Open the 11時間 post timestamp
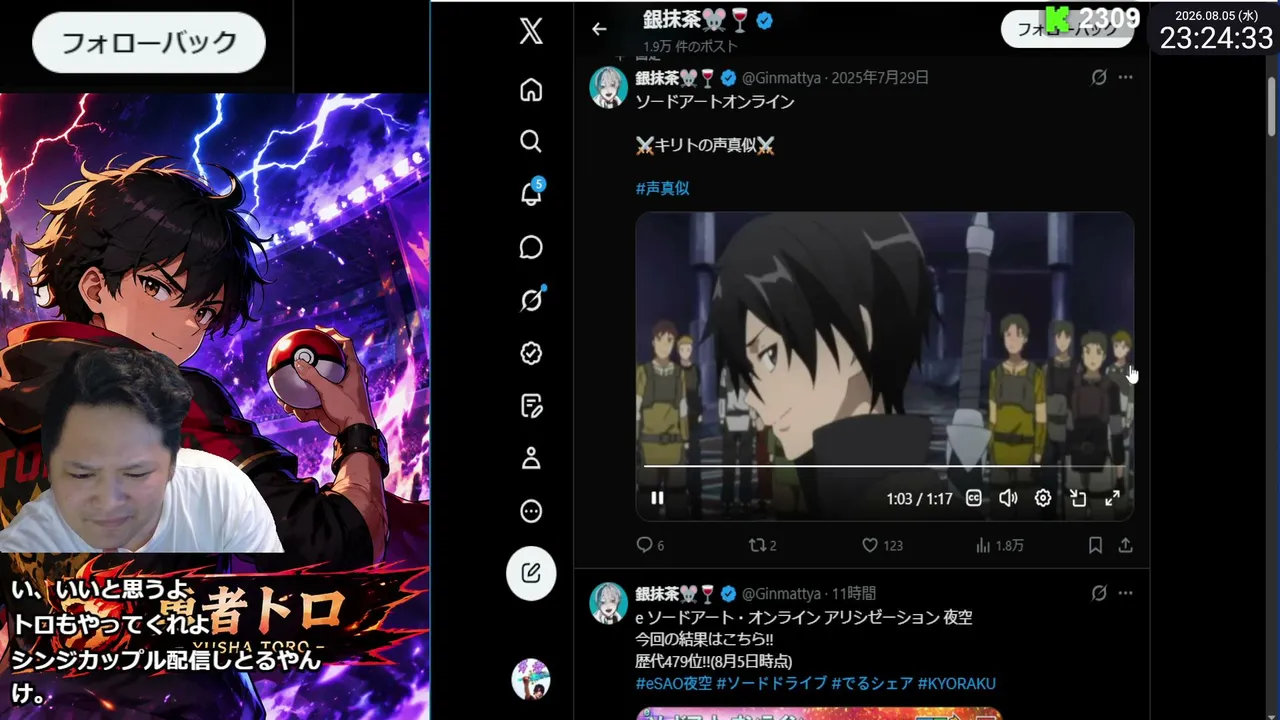The width and height of the screenshot is (1280, 720). tap(854, 593)
